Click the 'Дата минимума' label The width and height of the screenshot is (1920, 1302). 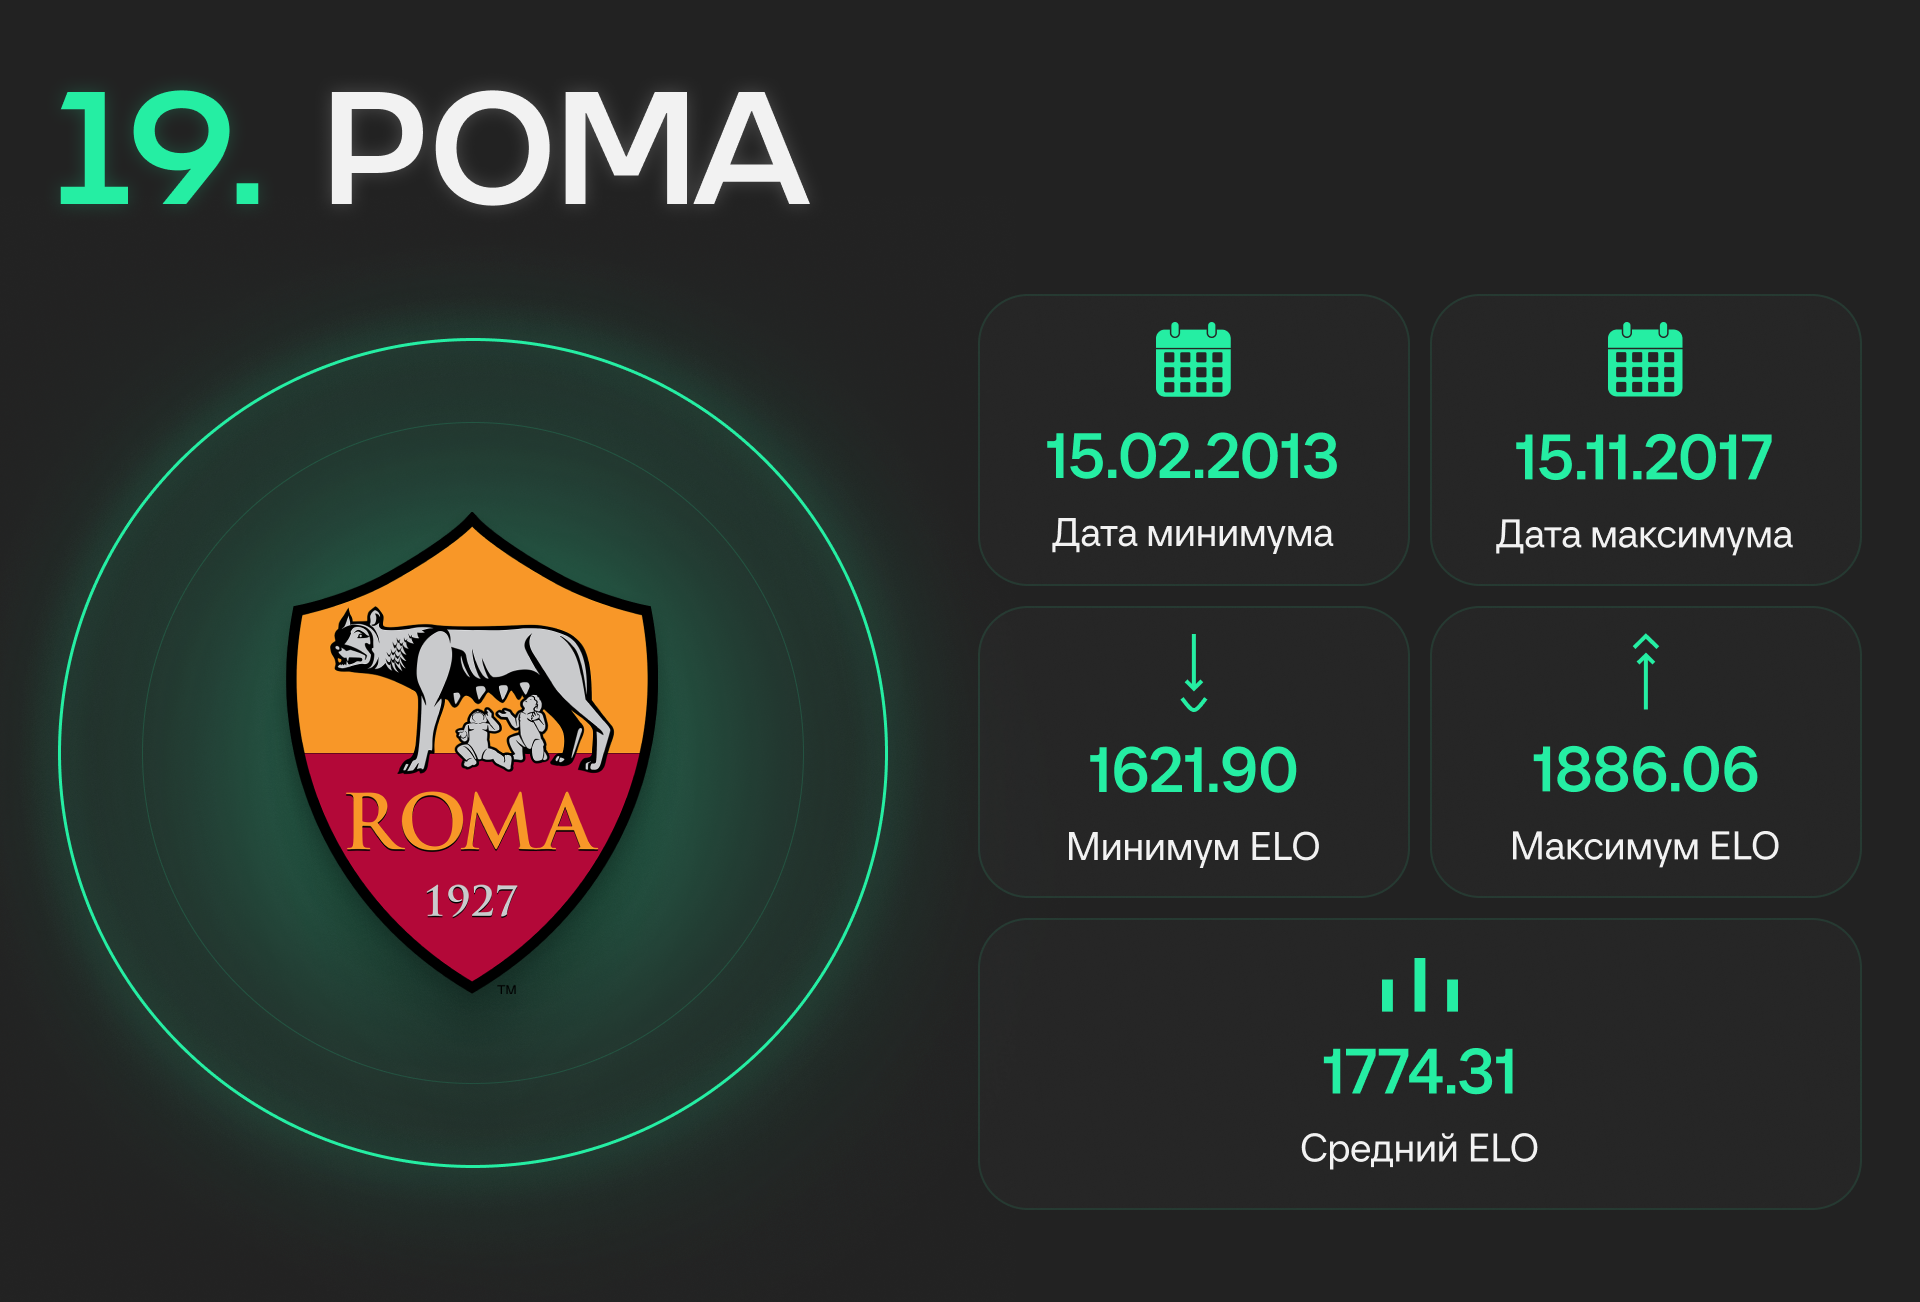tap(1192, 534)
